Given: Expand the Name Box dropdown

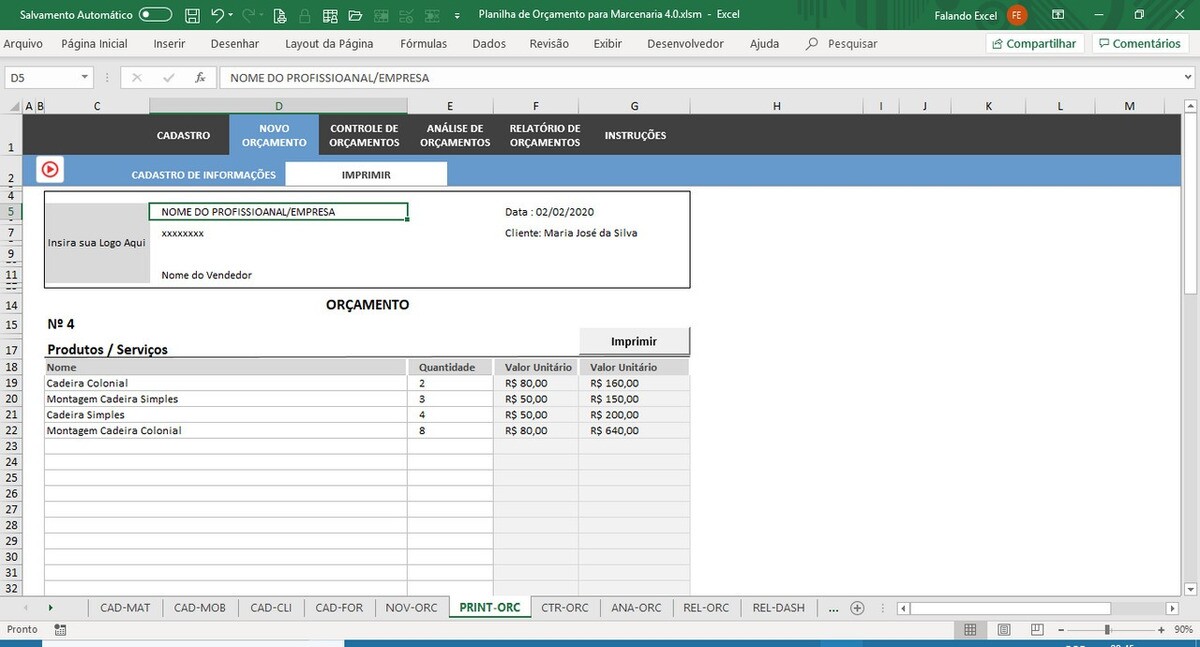Looking at the screenshot, I should pyautogui.click(x=84, y=78).
